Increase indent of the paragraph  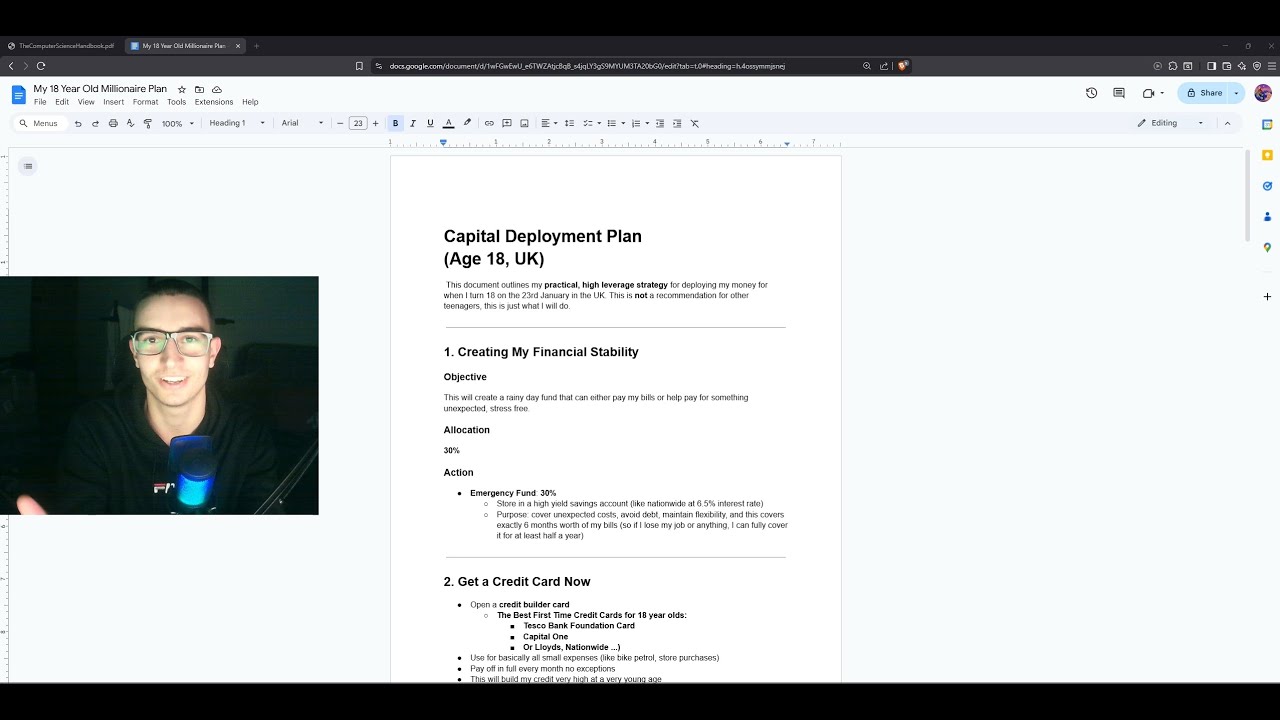(x=677, y=123)
